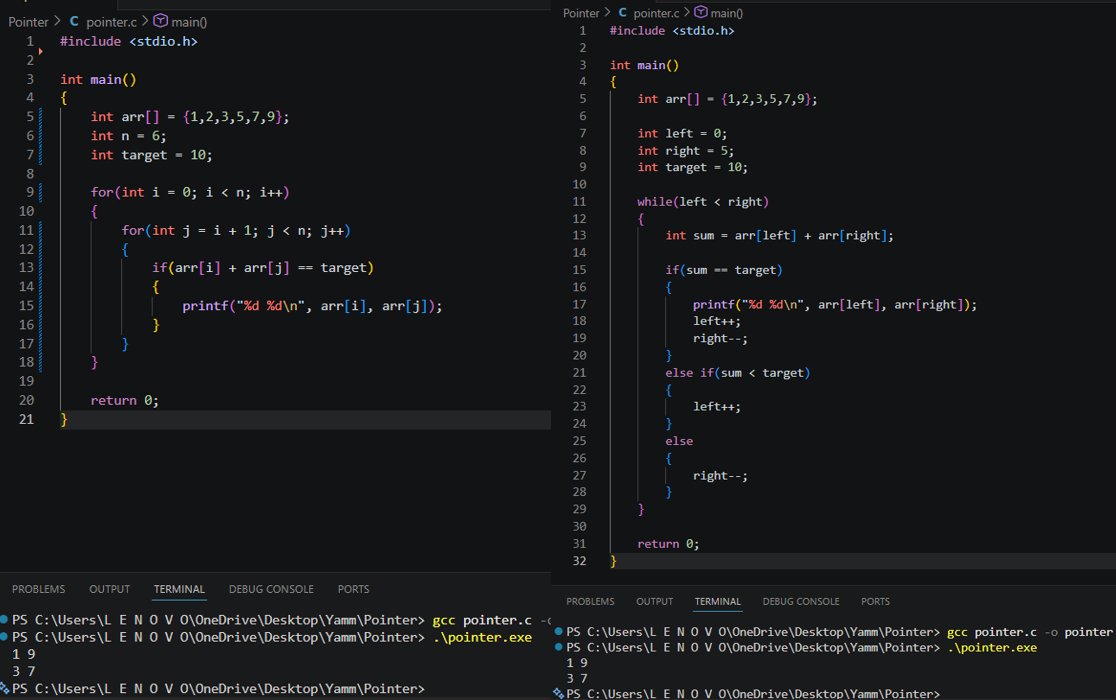Click printf line with arr[i], arr[j]
Image resolution: width=1116 pixels, height=700 pixels.
(312, 306)
